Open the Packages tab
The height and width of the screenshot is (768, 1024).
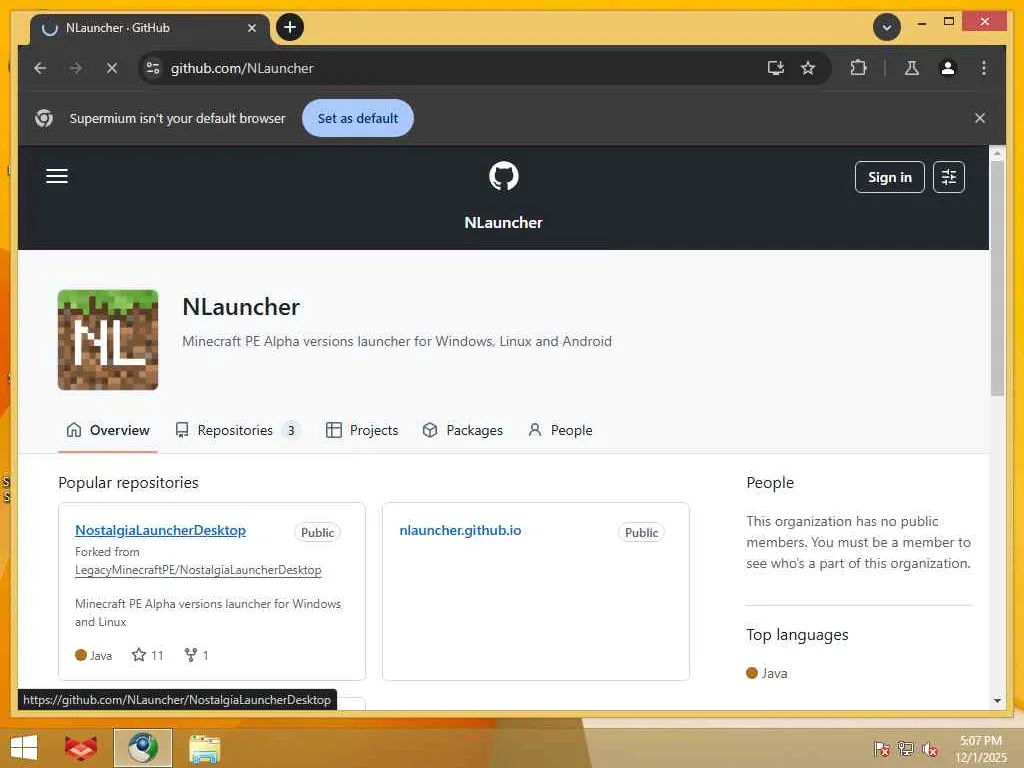point(463,430)
